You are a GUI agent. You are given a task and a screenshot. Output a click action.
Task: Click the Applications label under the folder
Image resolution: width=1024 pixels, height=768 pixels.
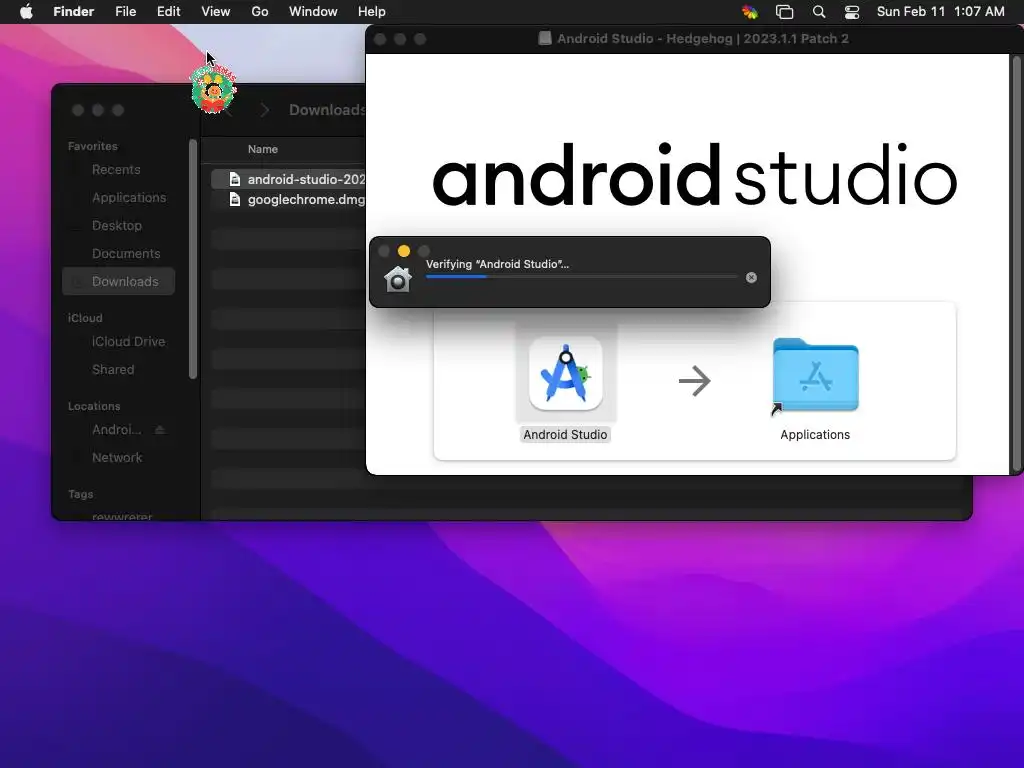pos(815,434)
